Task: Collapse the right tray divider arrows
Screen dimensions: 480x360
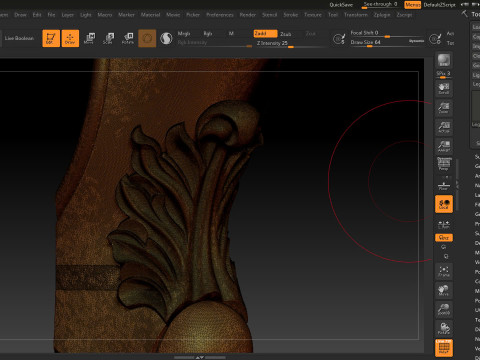Action: pos(457,185)
